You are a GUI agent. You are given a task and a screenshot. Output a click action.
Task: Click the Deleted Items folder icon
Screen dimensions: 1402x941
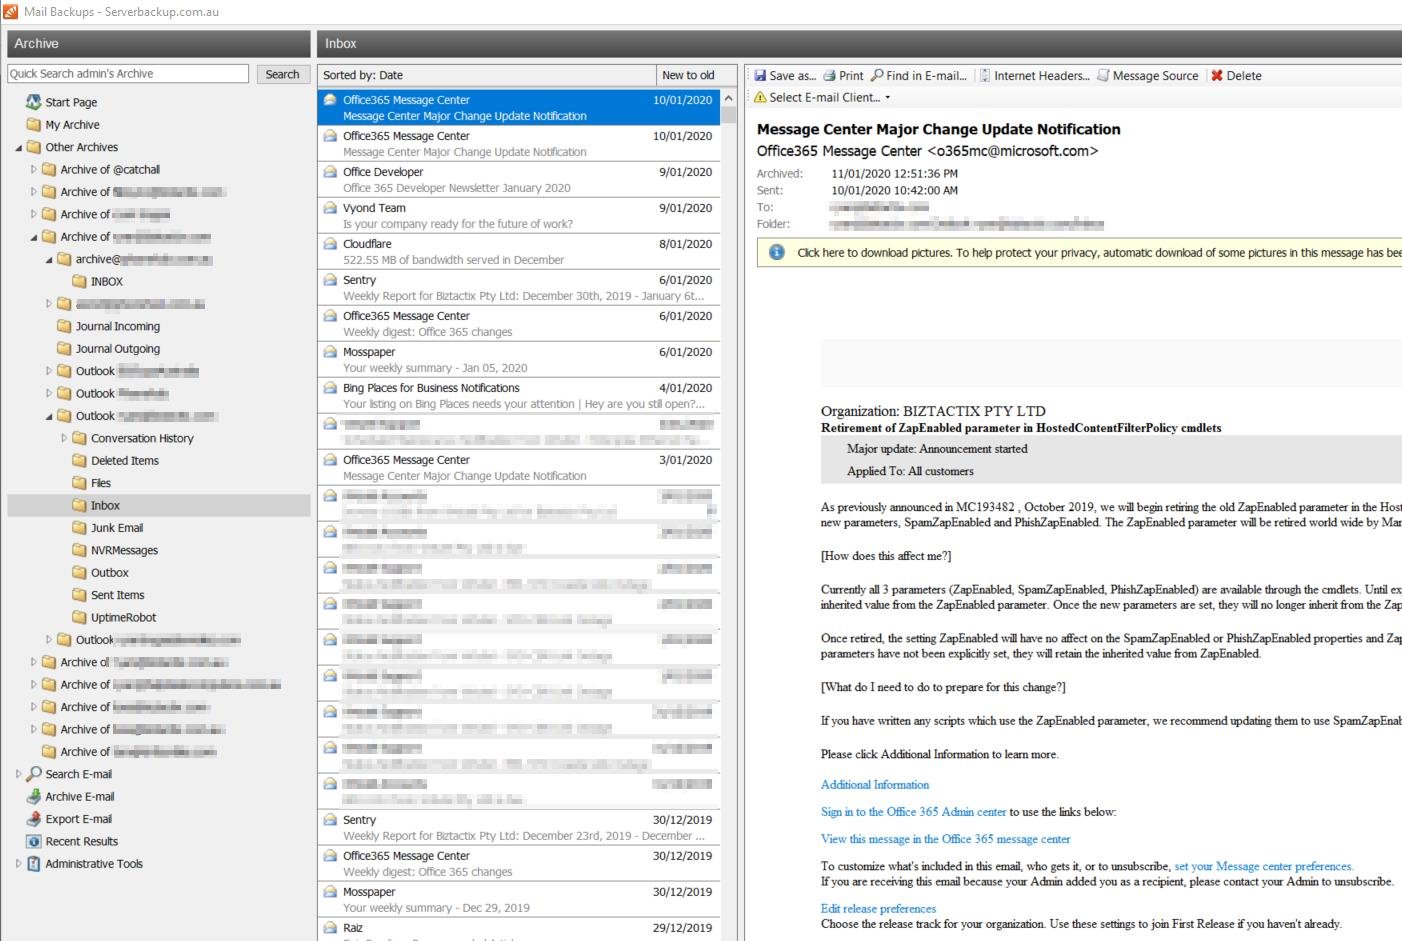[80, 461]
